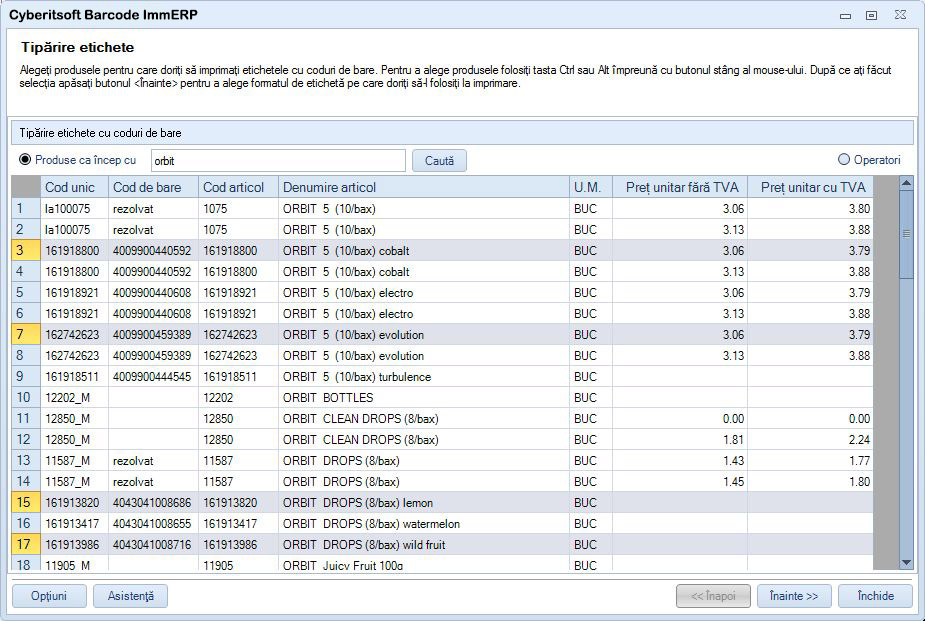This screenshot has width=925, height=621.
Task: Click the grid select-all corner cell
Action: (x=26, y=187)
